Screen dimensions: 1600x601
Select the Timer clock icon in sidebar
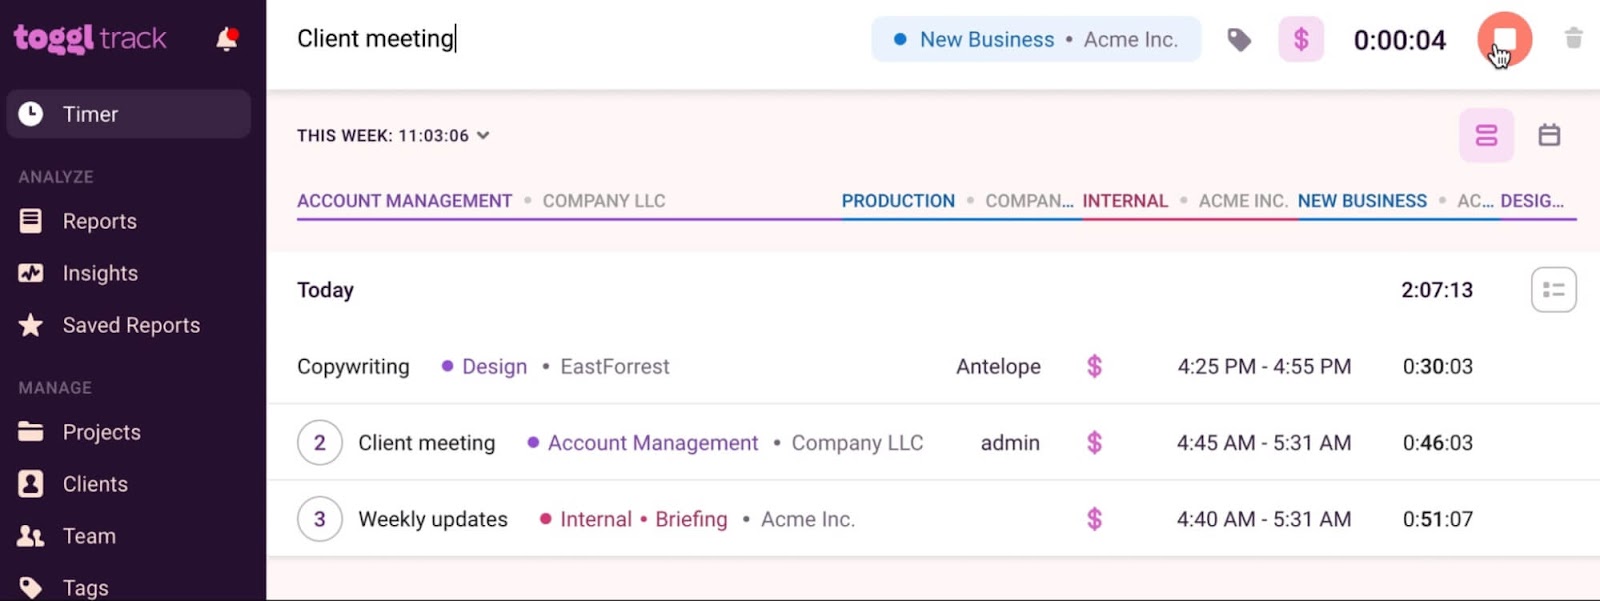[32, 113]
